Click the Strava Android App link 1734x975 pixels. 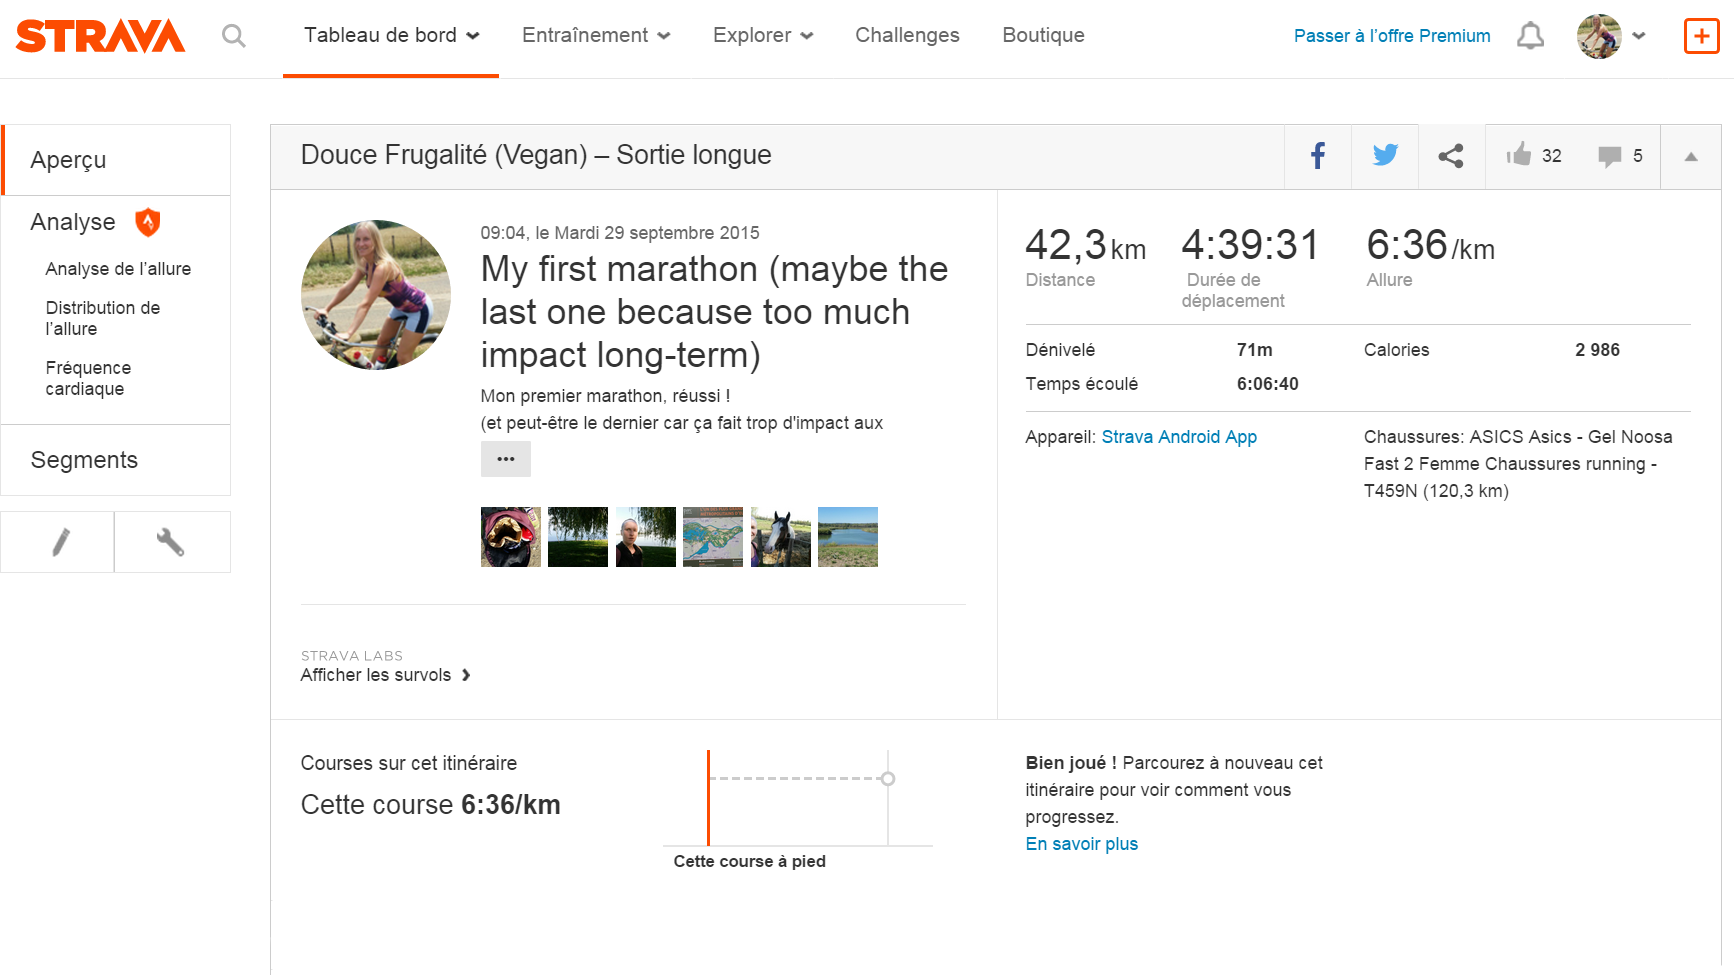click(1179, 437)
